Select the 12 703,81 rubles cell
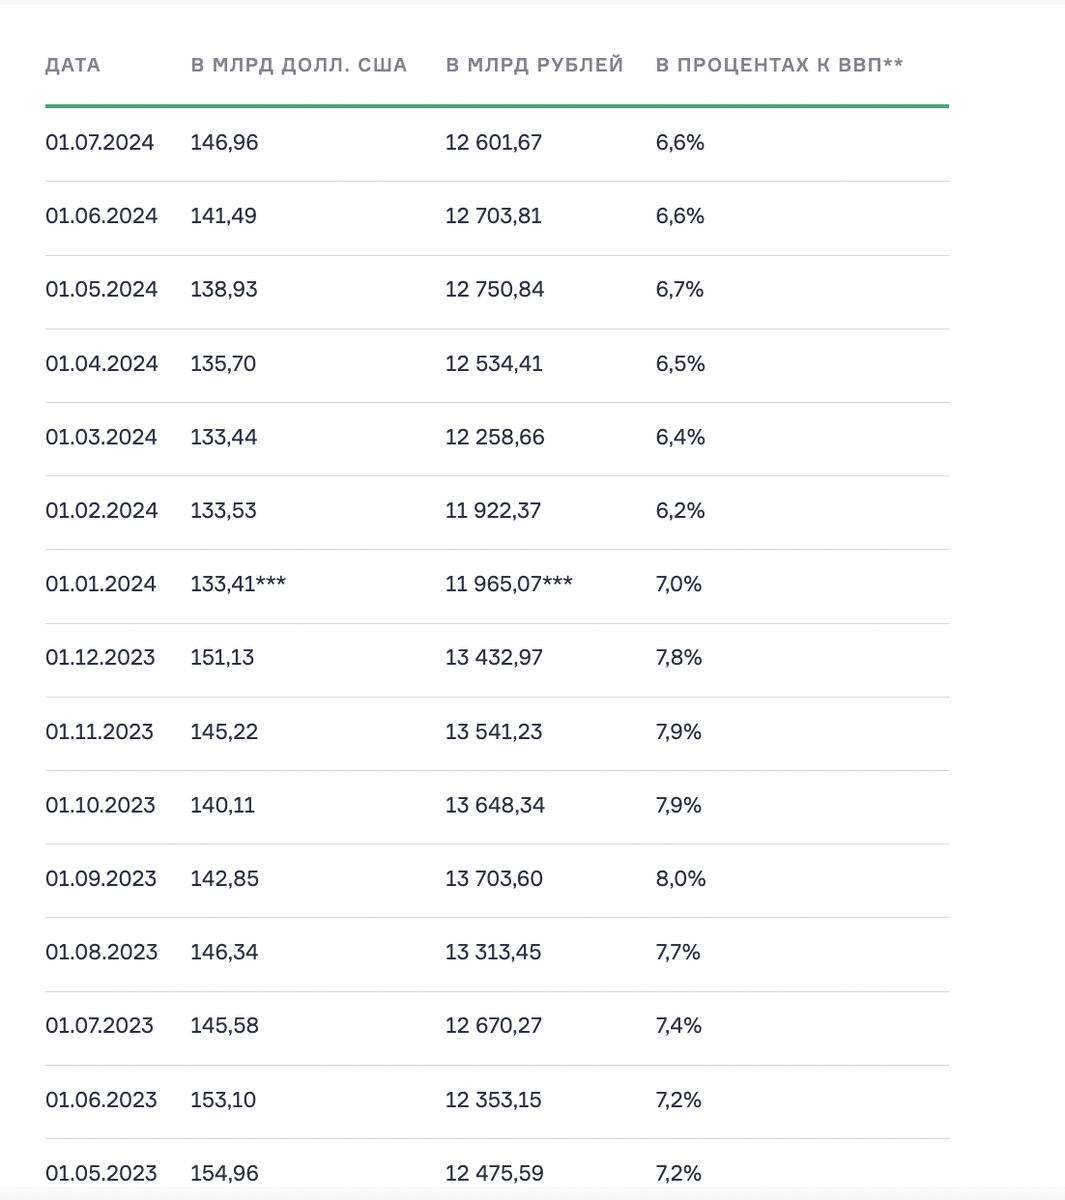The width and height of the screenshot is (1065, 1200). tap(493, 216)
